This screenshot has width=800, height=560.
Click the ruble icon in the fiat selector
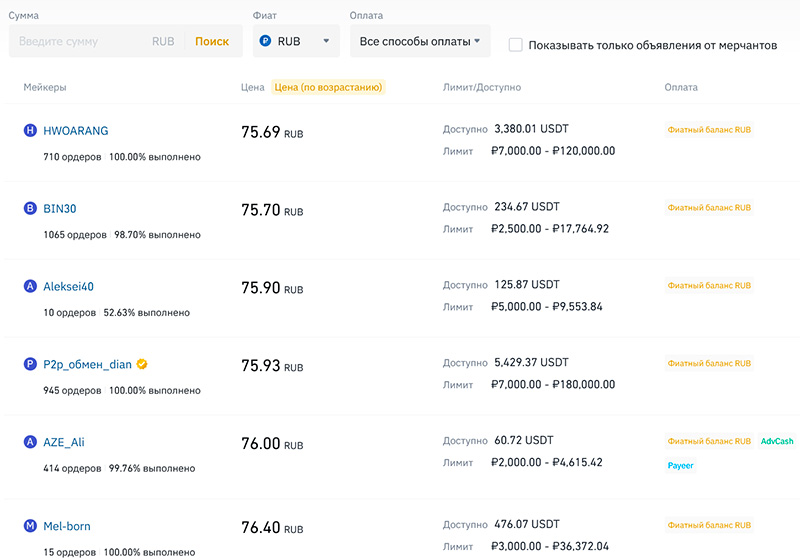coord(265,42)
